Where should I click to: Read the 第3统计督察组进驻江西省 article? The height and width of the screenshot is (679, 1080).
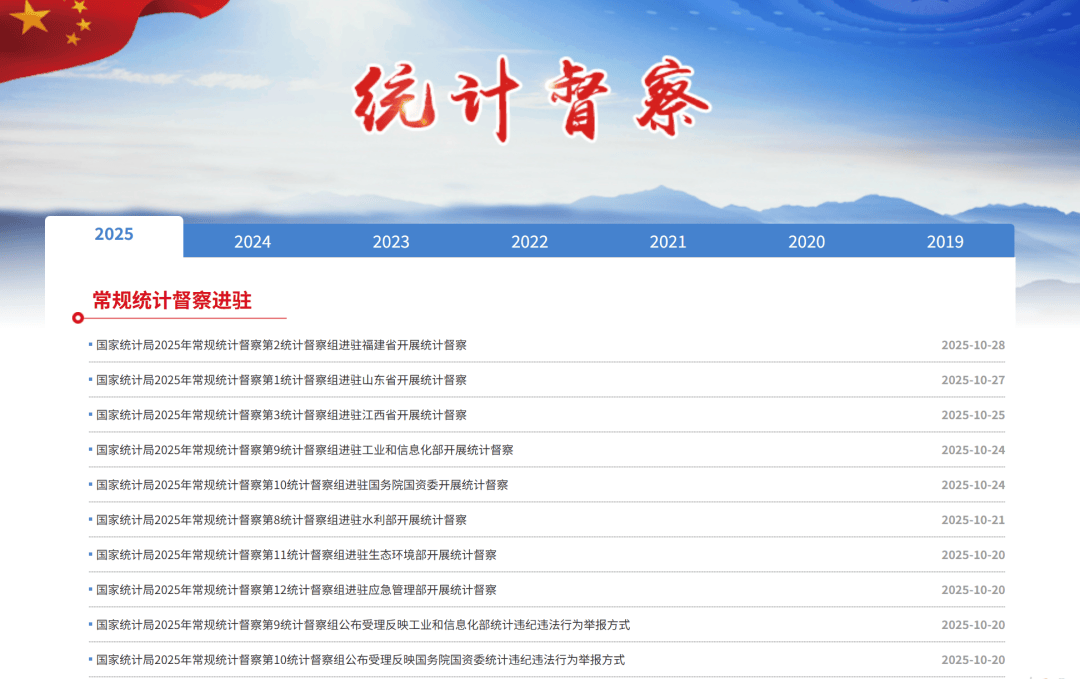(x=281, y=415)
